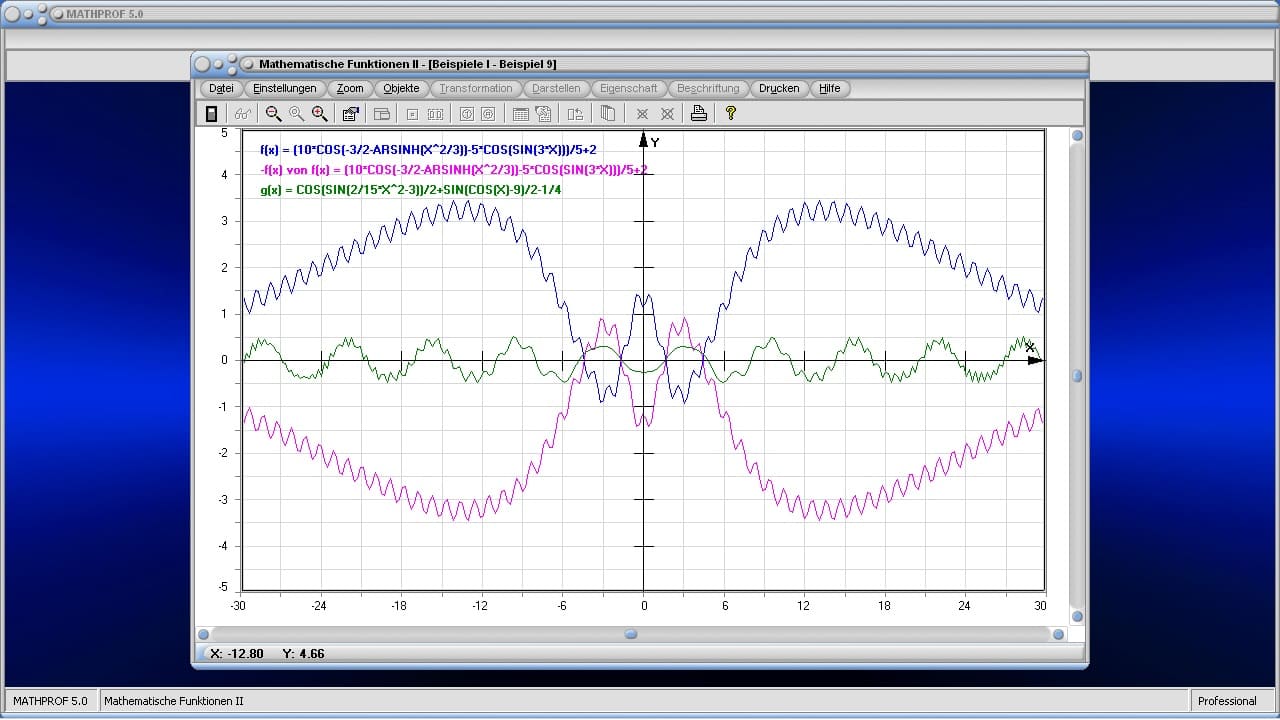The image size is (1280, 720).
Task: Click the horizontal slider thumb below the graph
Action: pyautogui.click(x=631, y=634)
